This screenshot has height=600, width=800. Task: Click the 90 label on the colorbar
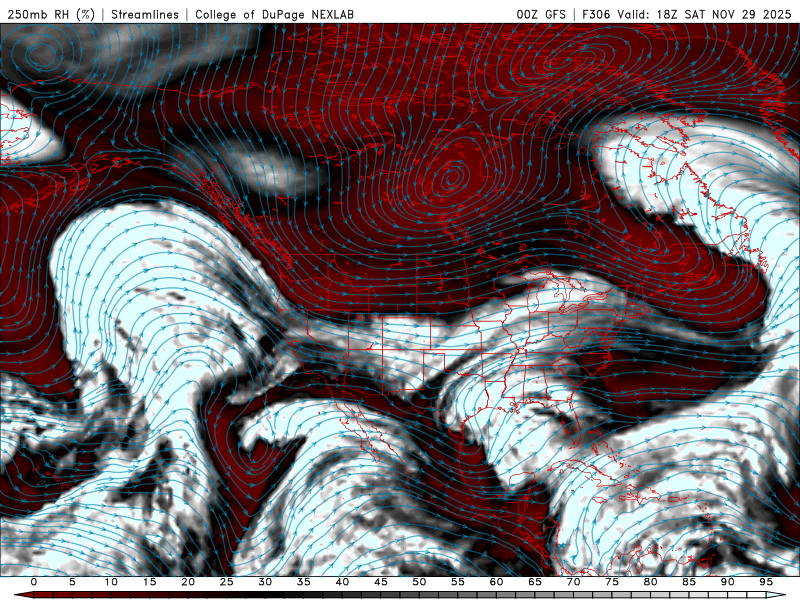point(728,582)
